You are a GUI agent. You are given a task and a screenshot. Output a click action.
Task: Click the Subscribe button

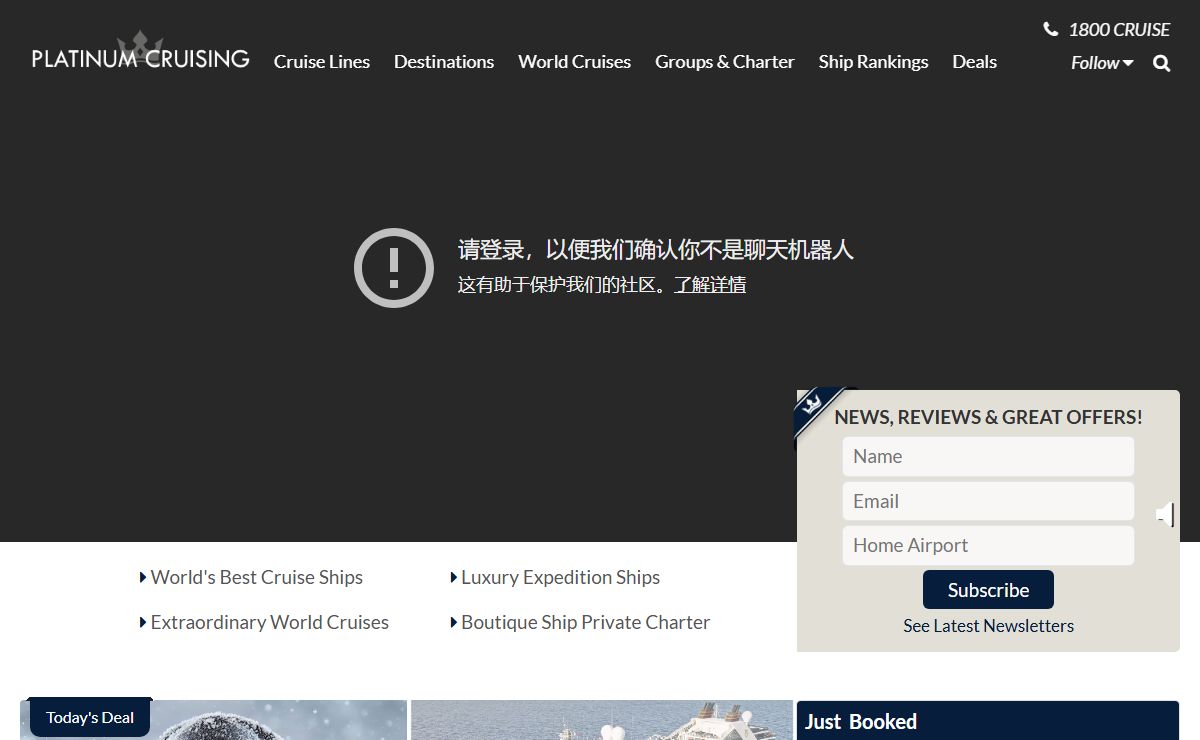(988, 590)
